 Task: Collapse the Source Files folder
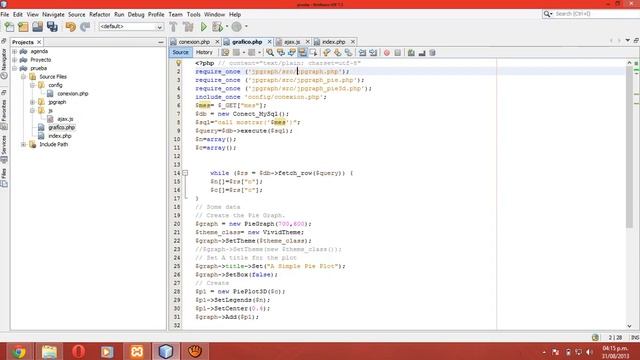pyautogui.click(x=24, y=77)
